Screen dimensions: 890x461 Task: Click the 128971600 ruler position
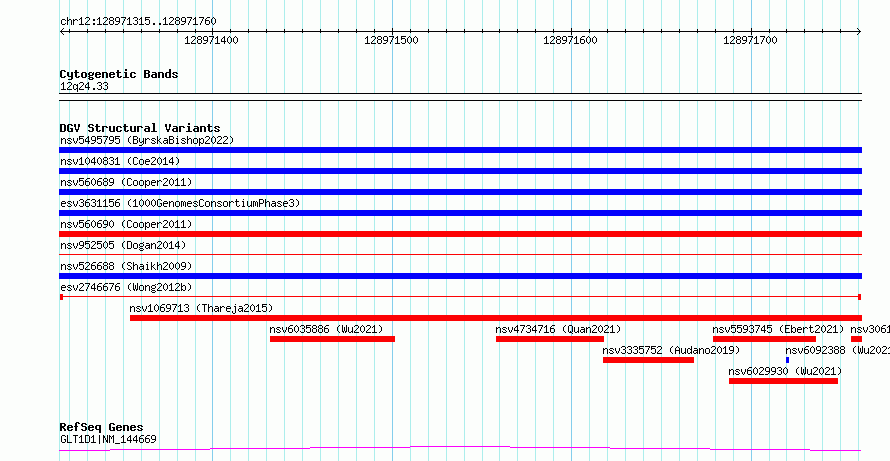[570, 40]
